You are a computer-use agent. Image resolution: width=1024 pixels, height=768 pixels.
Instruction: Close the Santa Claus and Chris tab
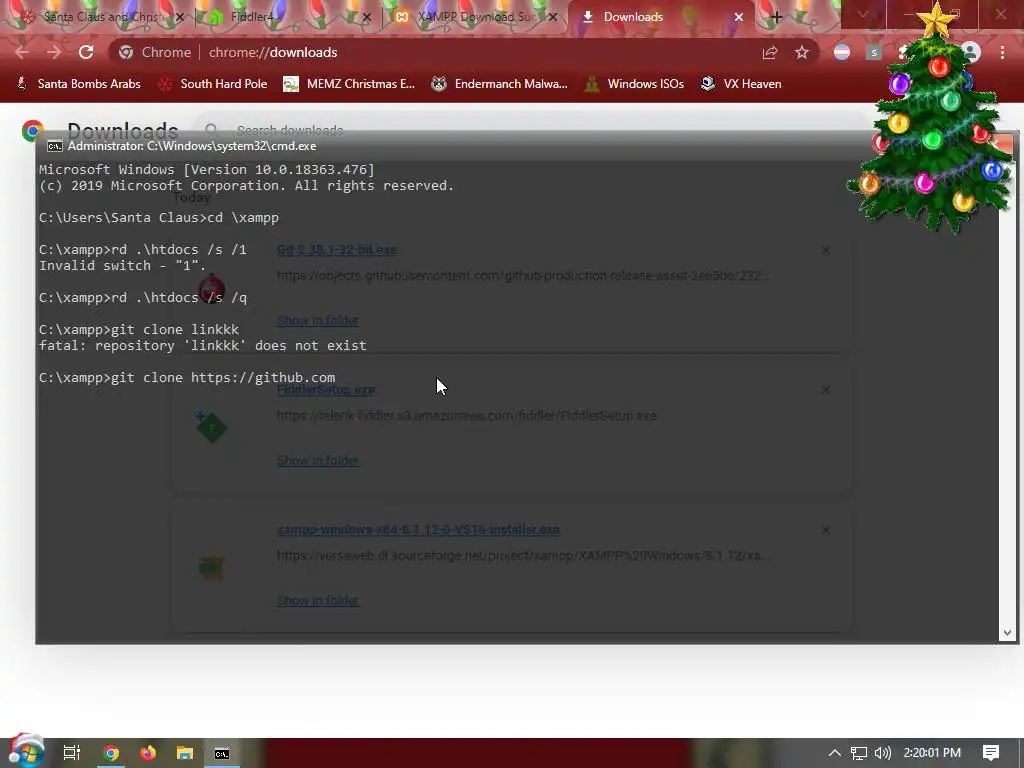180,17
